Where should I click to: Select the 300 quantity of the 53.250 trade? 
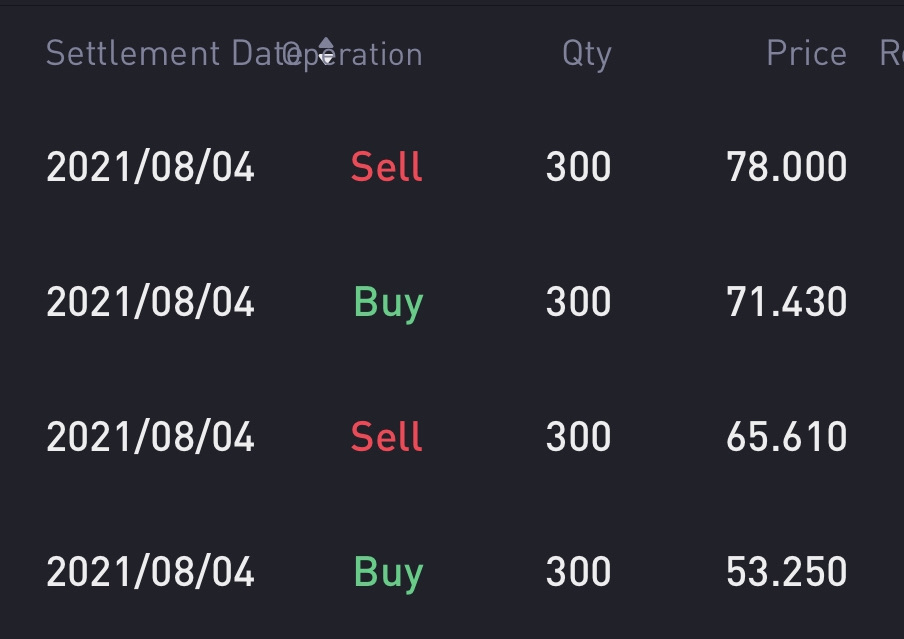point(578,572)
